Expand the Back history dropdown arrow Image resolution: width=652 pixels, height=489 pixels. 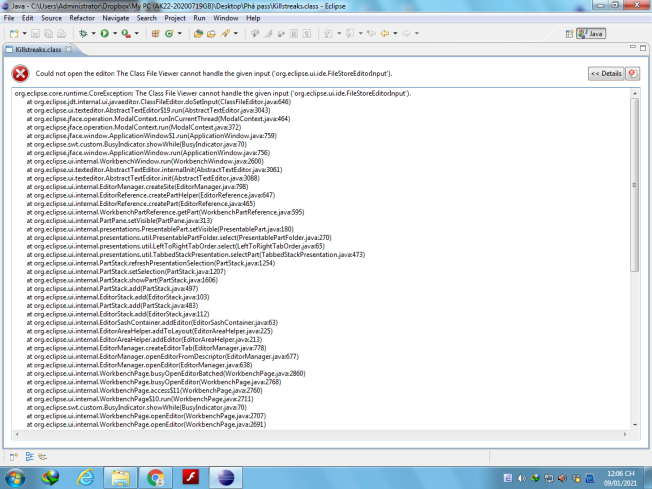click(x=395, y=33)
